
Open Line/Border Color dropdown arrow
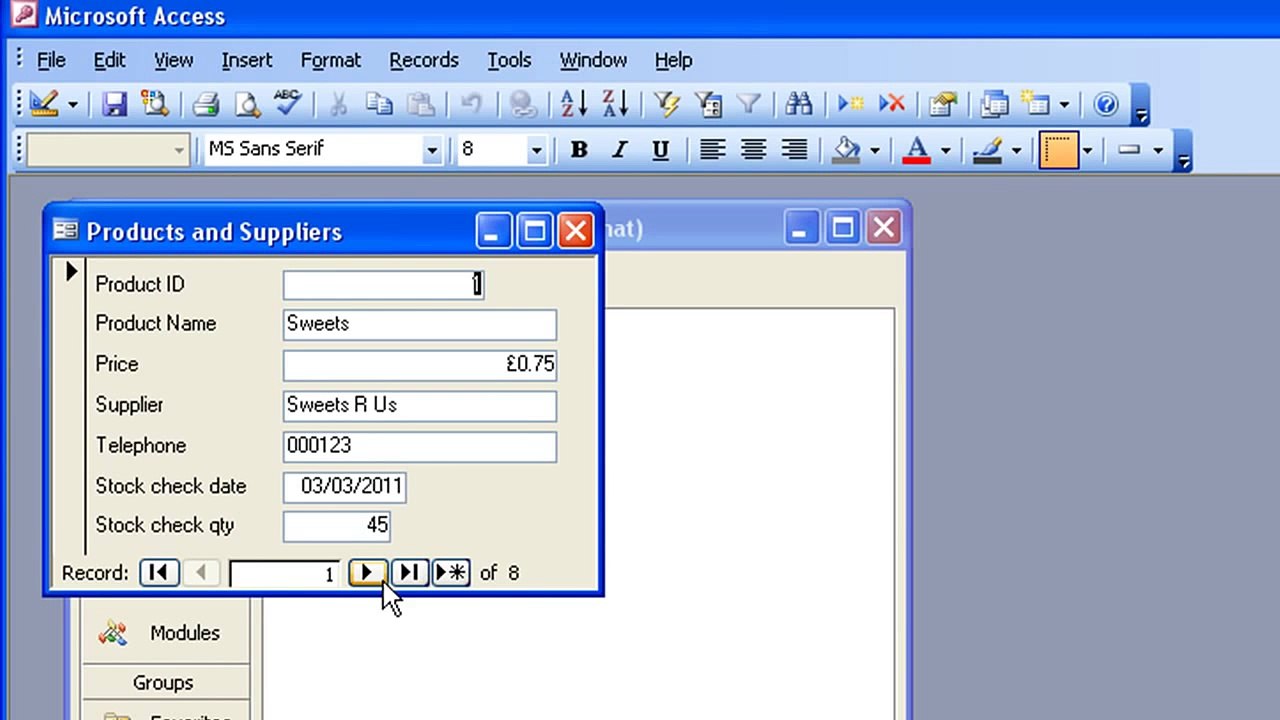coord(1016,150)
